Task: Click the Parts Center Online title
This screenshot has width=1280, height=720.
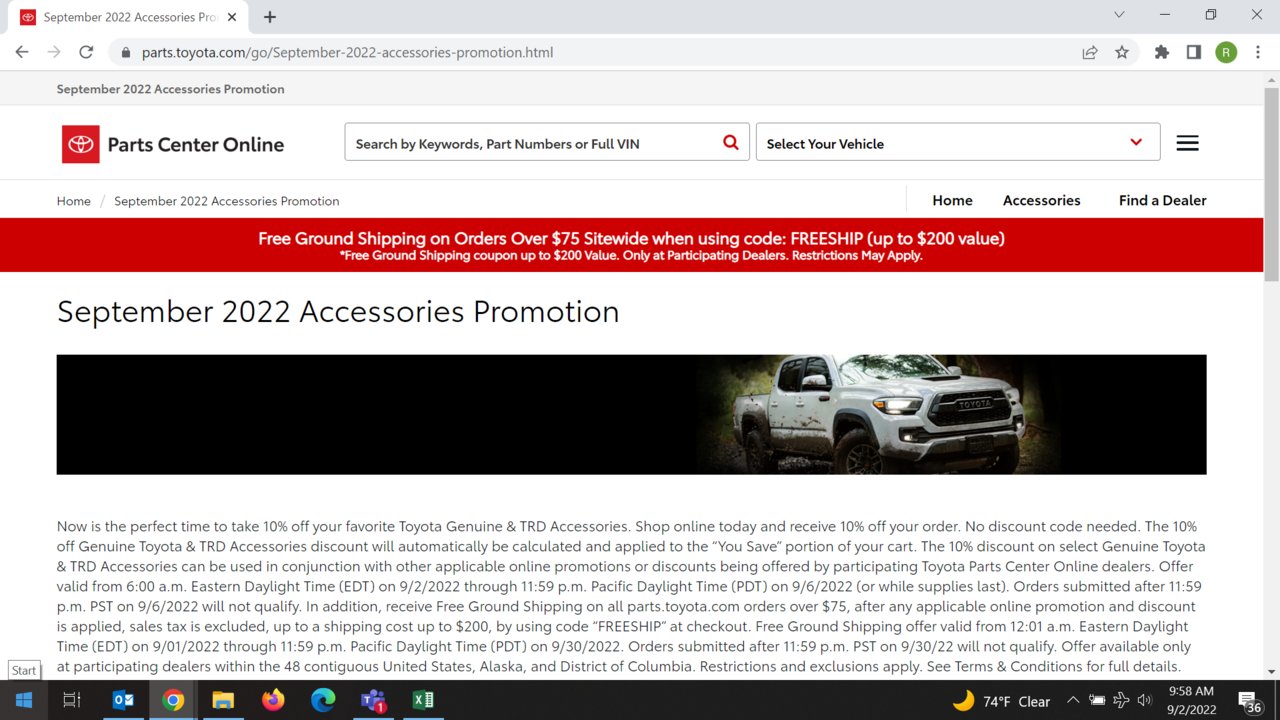Action: click(196, 144)
